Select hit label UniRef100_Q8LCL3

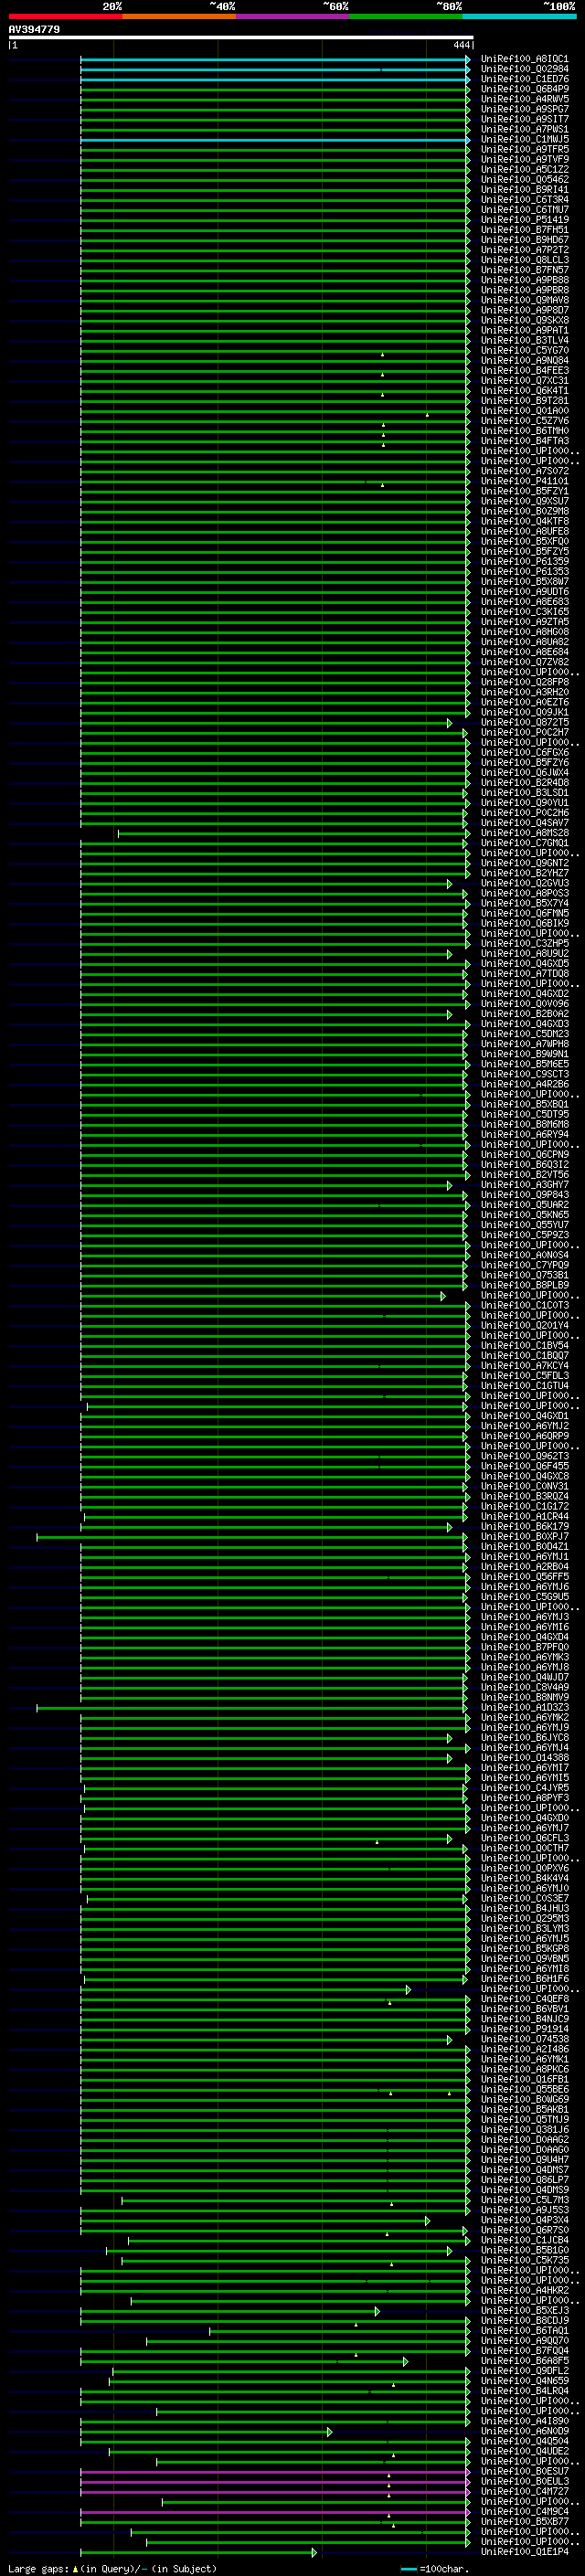[x=524, y=260]
